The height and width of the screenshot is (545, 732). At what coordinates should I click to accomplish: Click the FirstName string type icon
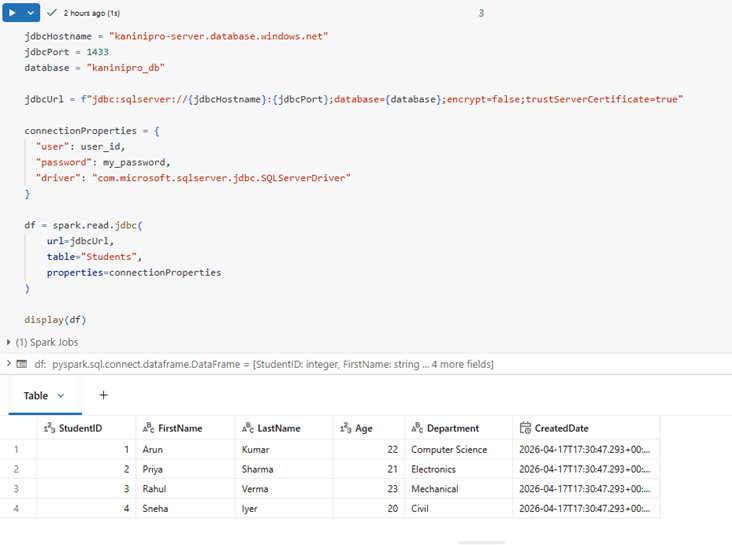(148, 428)
